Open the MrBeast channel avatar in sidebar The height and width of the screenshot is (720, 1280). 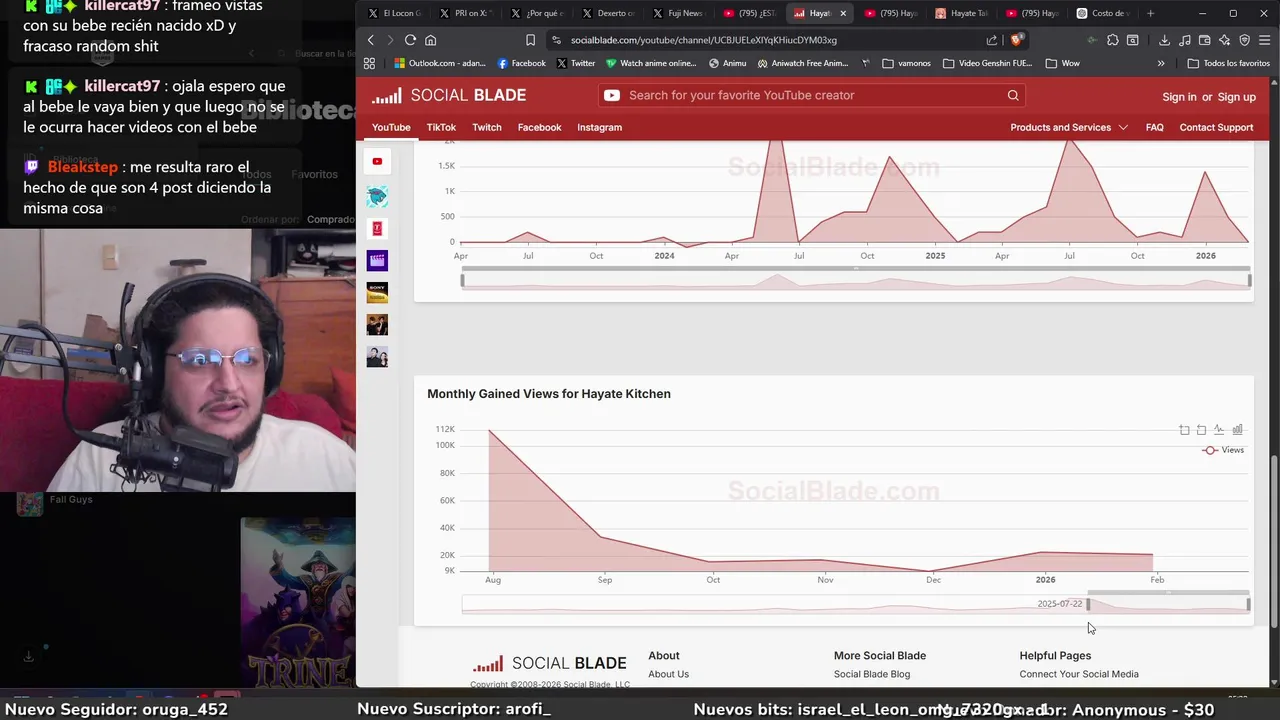377,196
